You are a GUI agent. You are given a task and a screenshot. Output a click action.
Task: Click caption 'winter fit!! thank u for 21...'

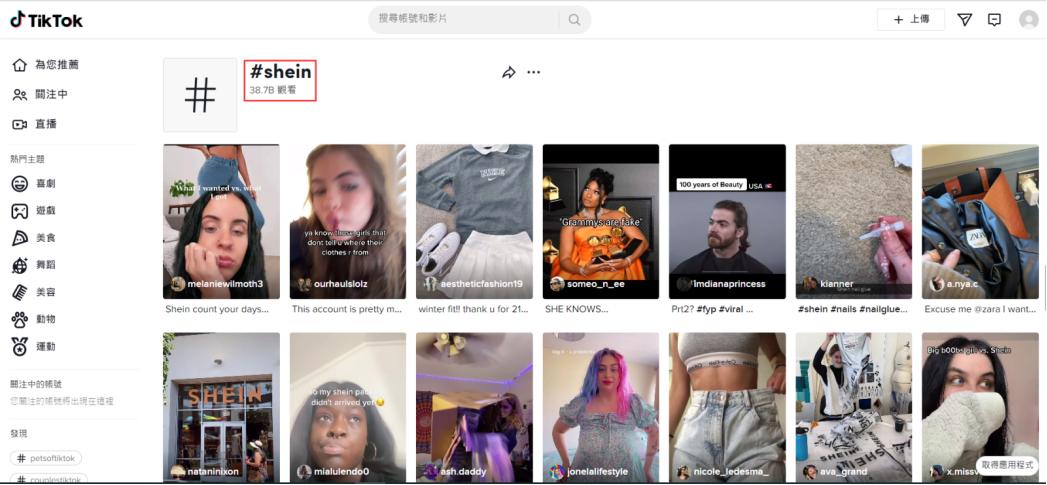coord(473,309)
